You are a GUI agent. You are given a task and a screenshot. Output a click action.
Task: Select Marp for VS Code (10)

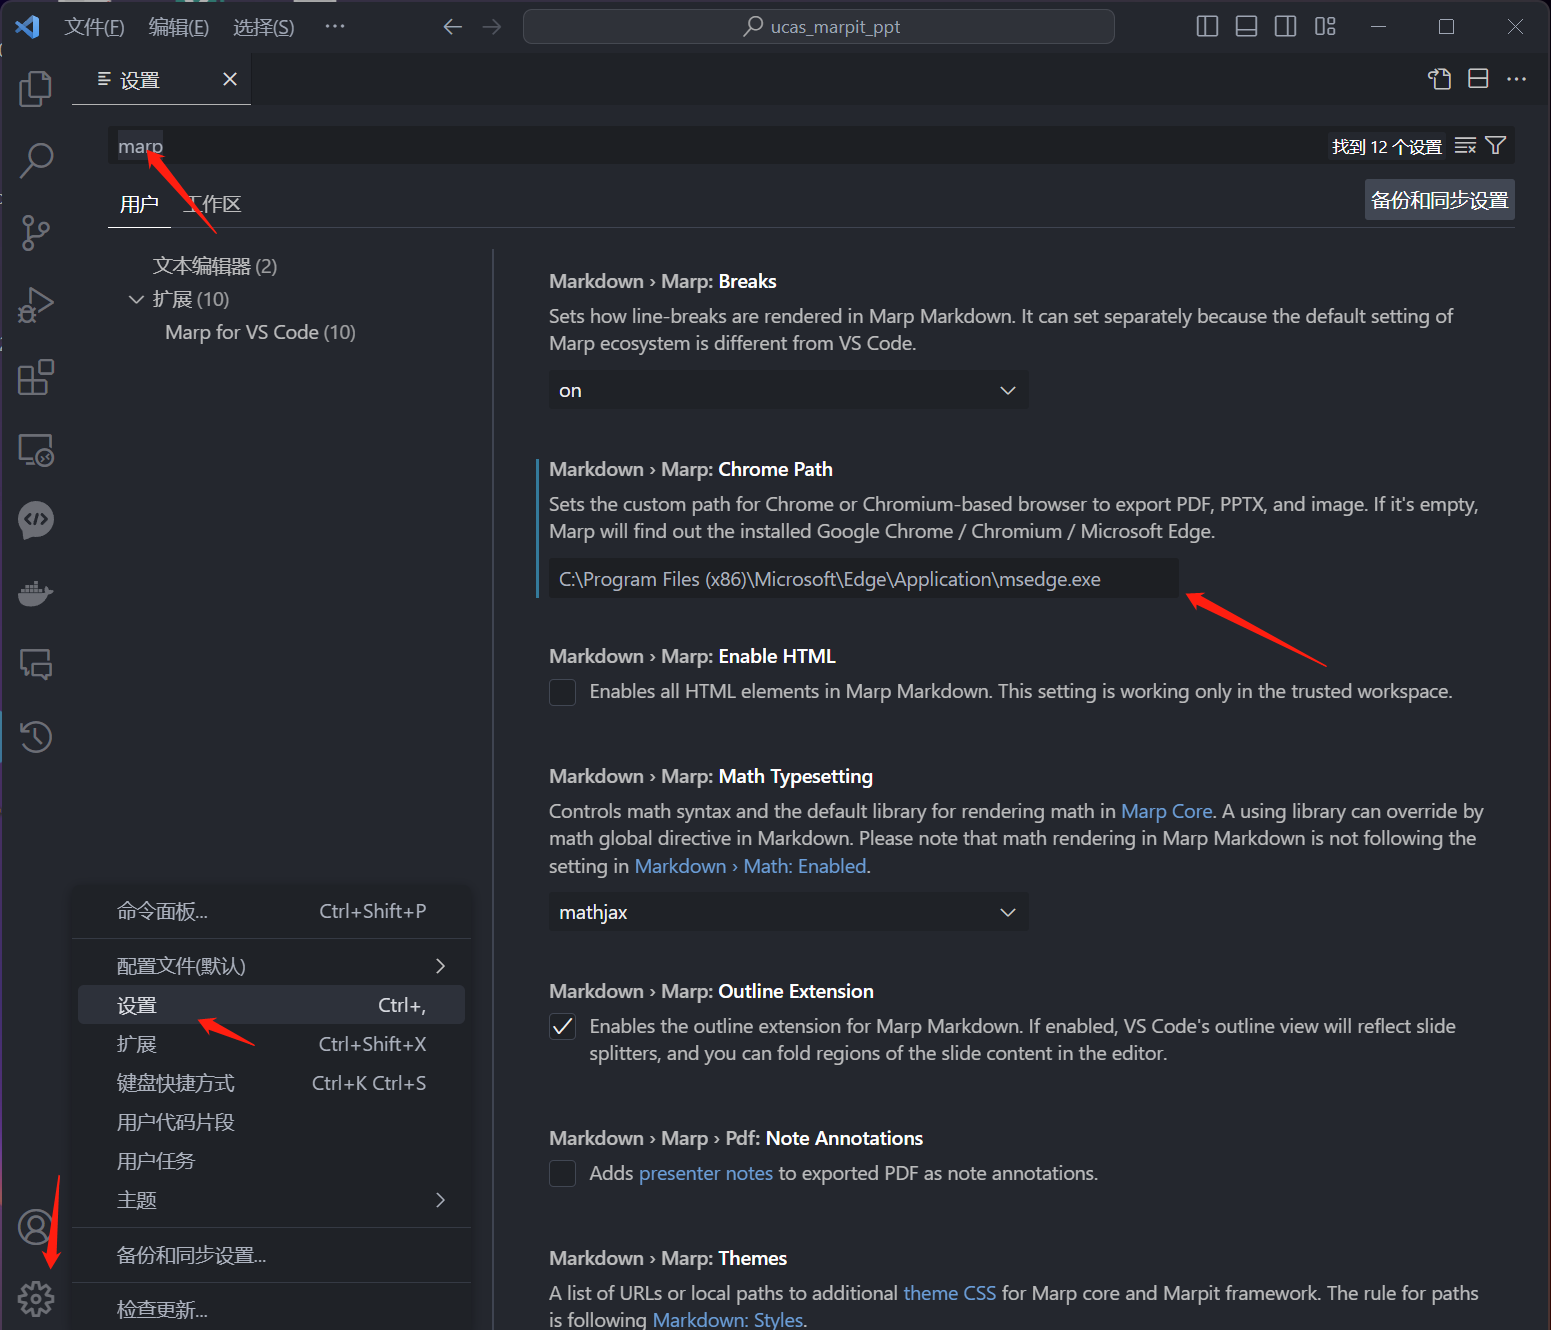pos(260,332)
